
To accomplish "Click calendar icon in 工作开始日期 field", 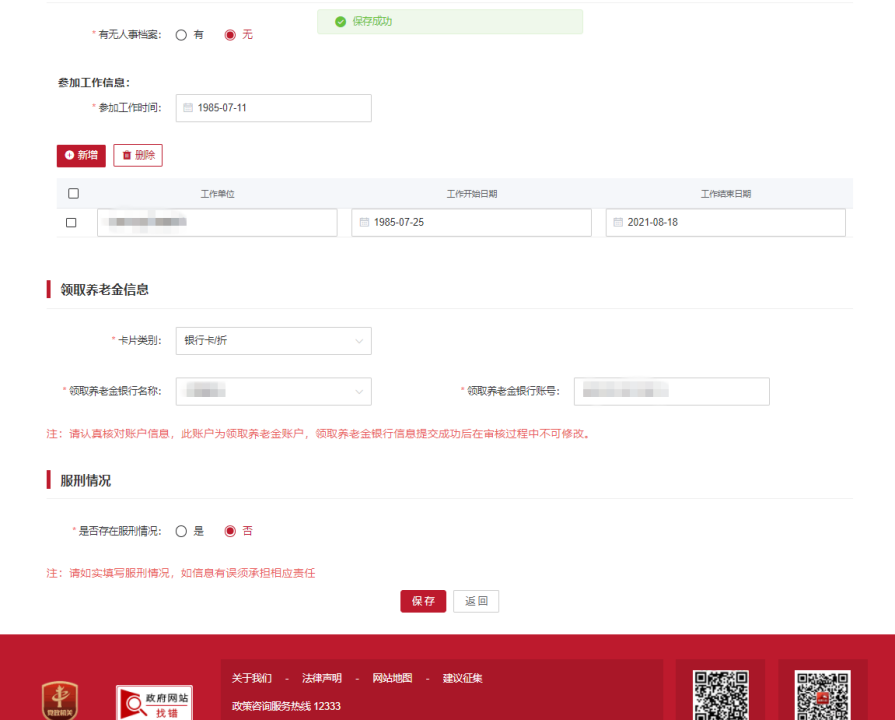I will pos(363,222).
